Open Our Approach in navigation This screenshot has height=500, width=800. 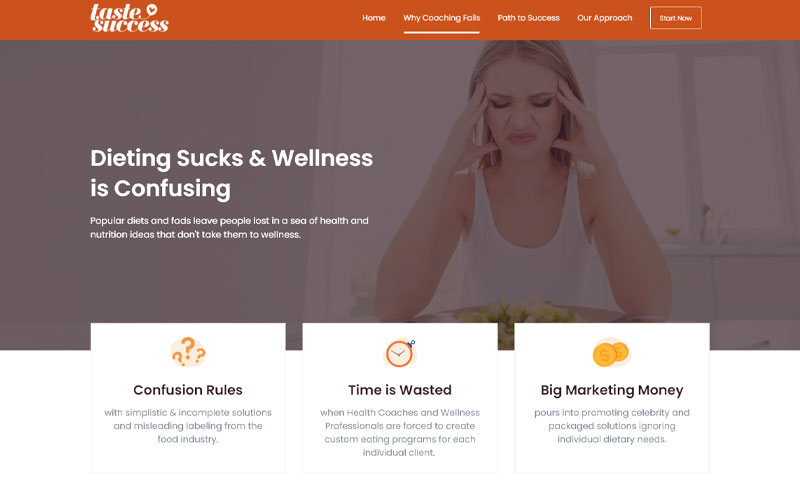pos(605,18)
